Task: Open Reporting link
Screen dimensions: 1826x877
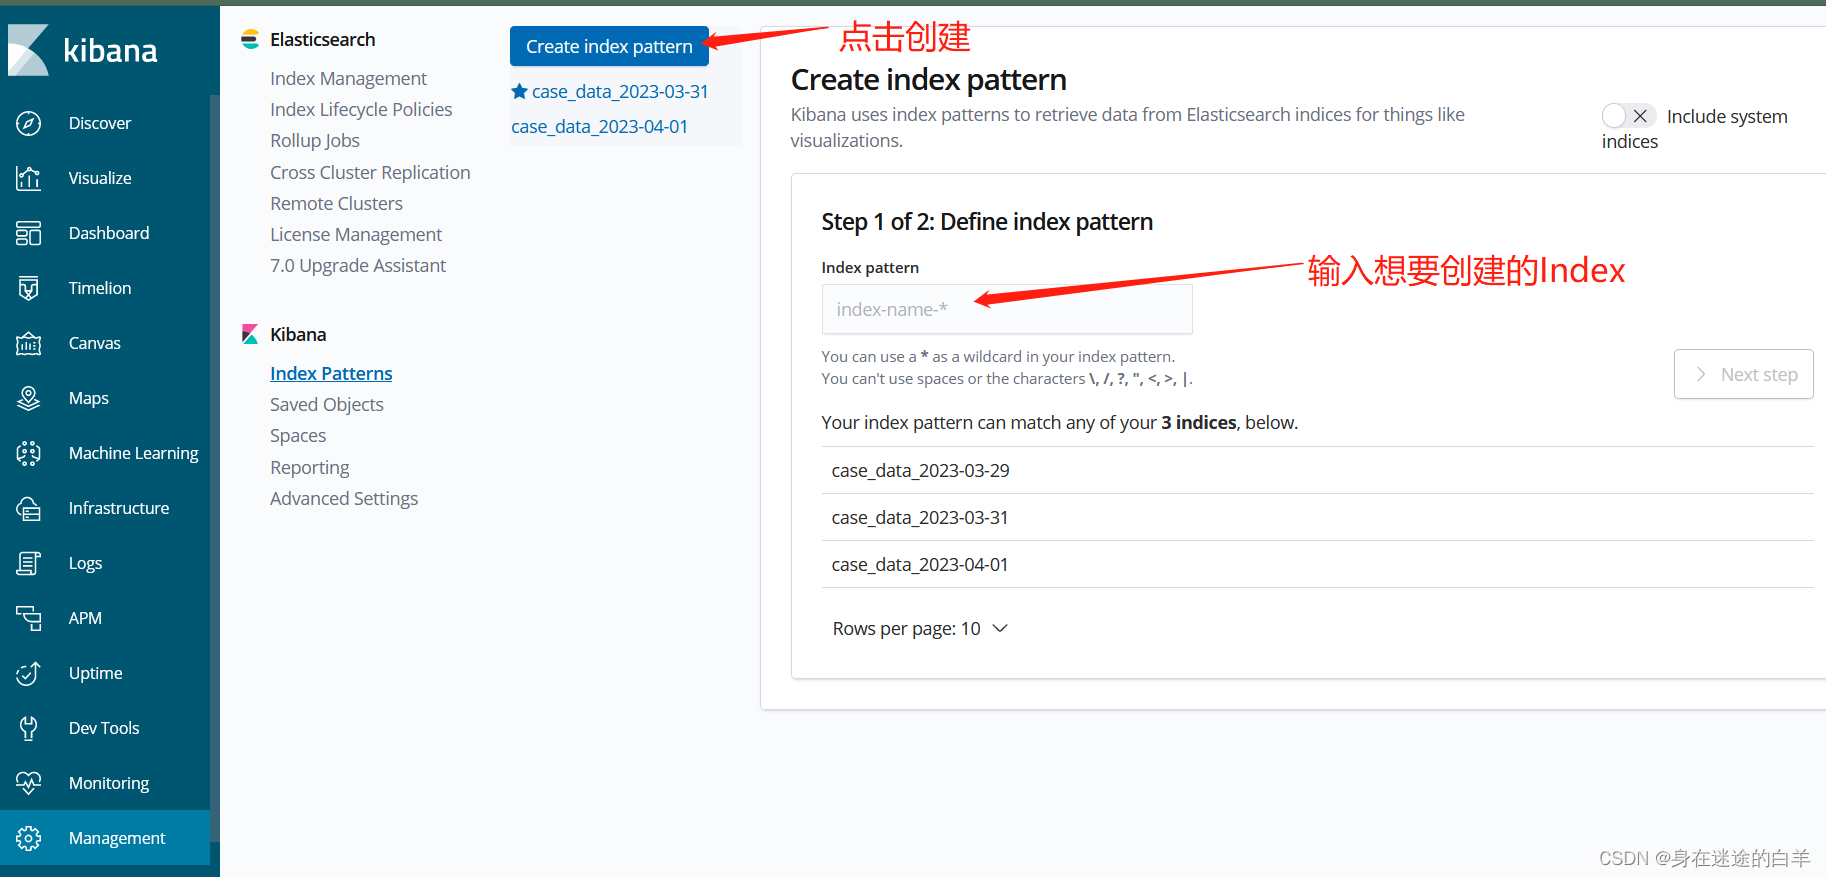Action: click(x=310, y=467)
